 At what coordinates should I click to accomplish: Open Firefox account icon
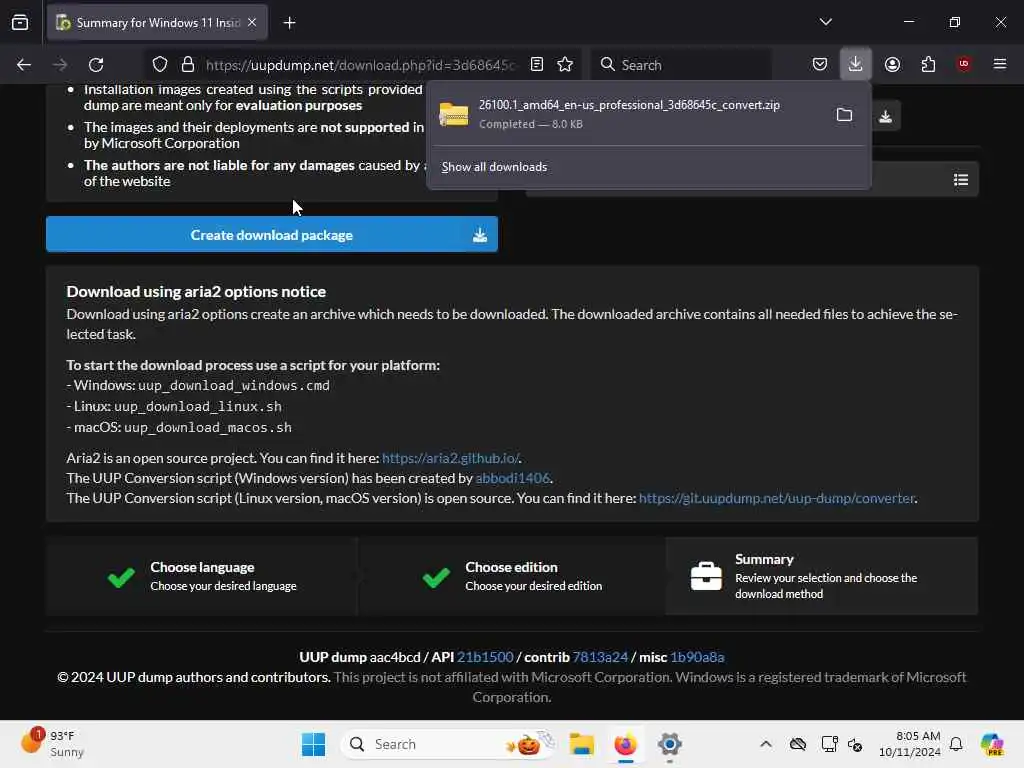892,64
